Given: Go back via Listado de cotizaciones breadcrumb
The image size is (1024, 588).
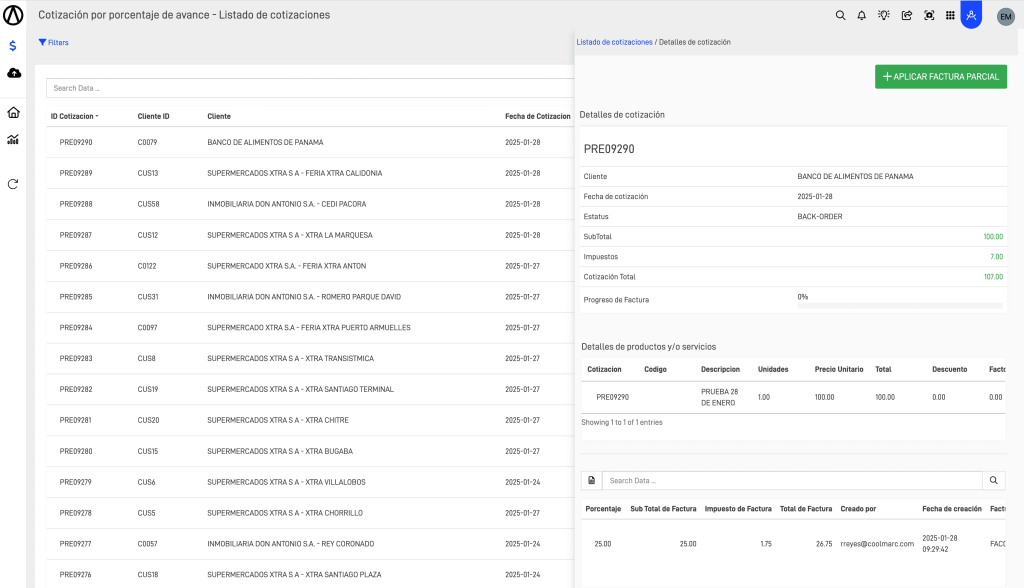Looking at the screenshot, I should coord(614,42).
